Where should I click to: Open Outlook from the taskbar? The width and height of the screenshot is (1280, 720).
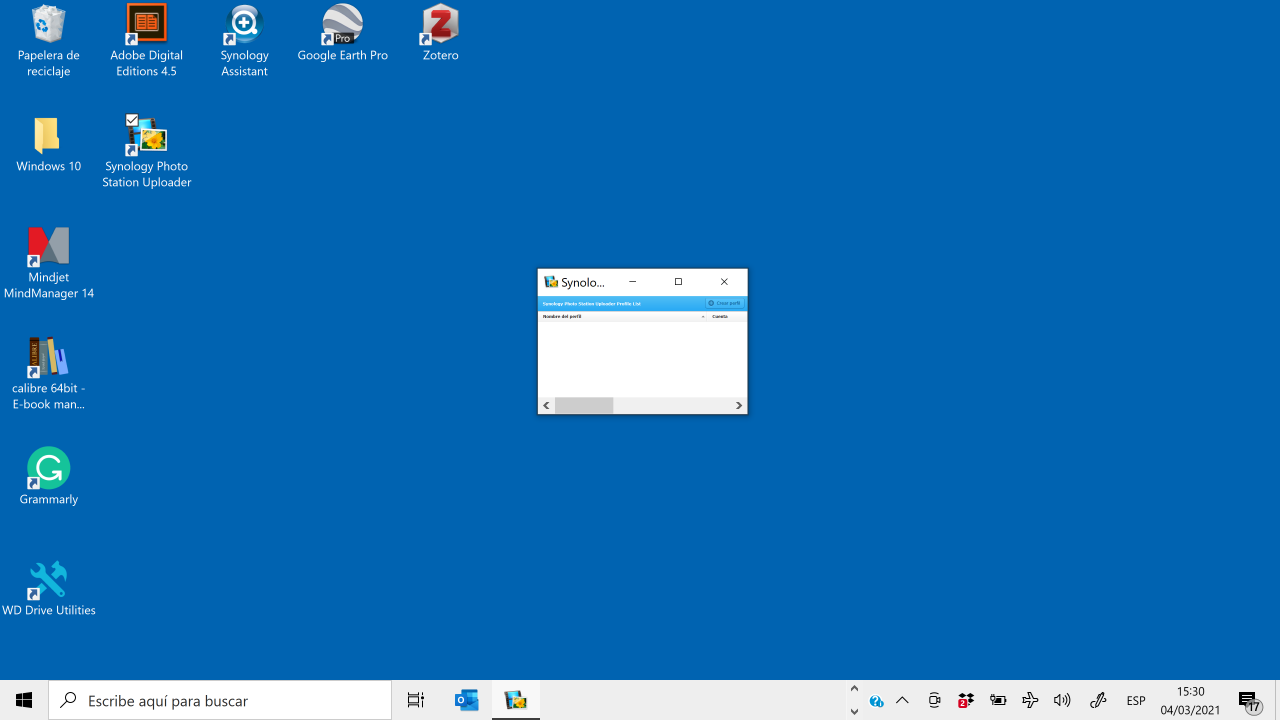466,700
